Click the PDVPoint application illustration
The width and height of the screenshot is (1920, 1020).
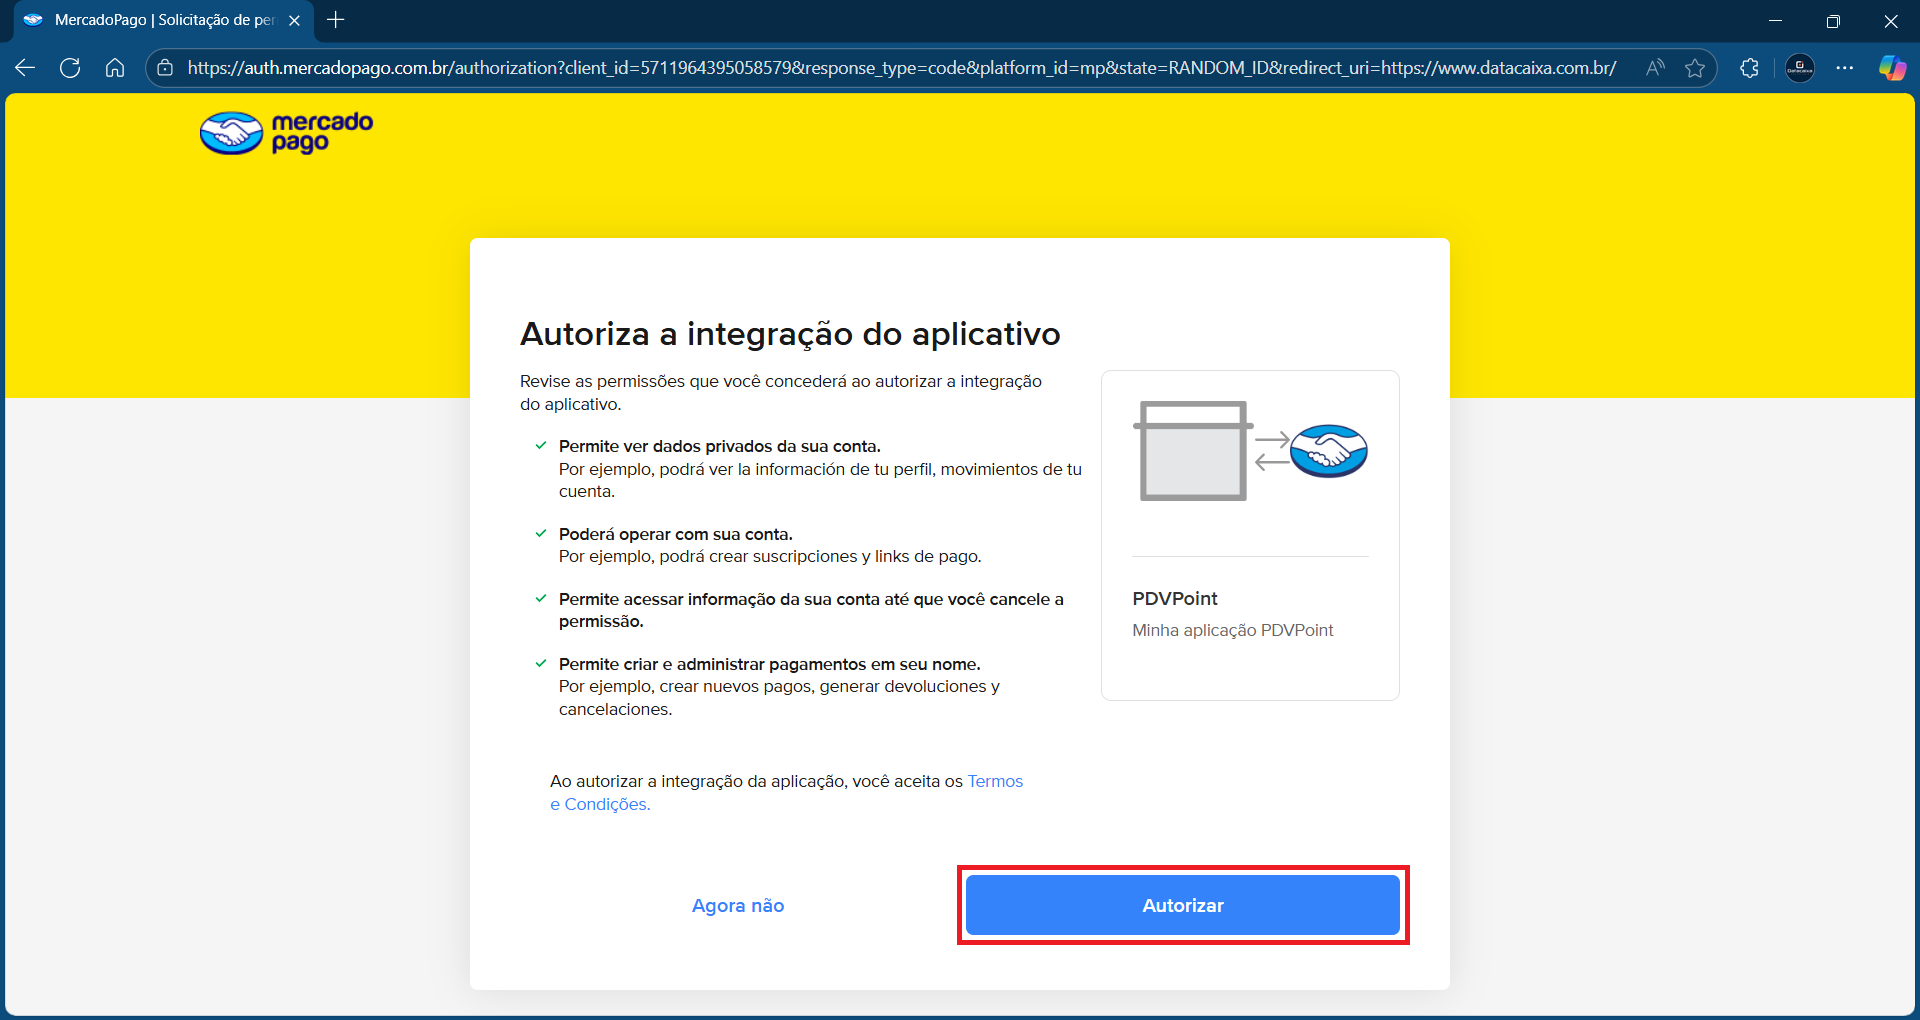(x=1249, y=452)
